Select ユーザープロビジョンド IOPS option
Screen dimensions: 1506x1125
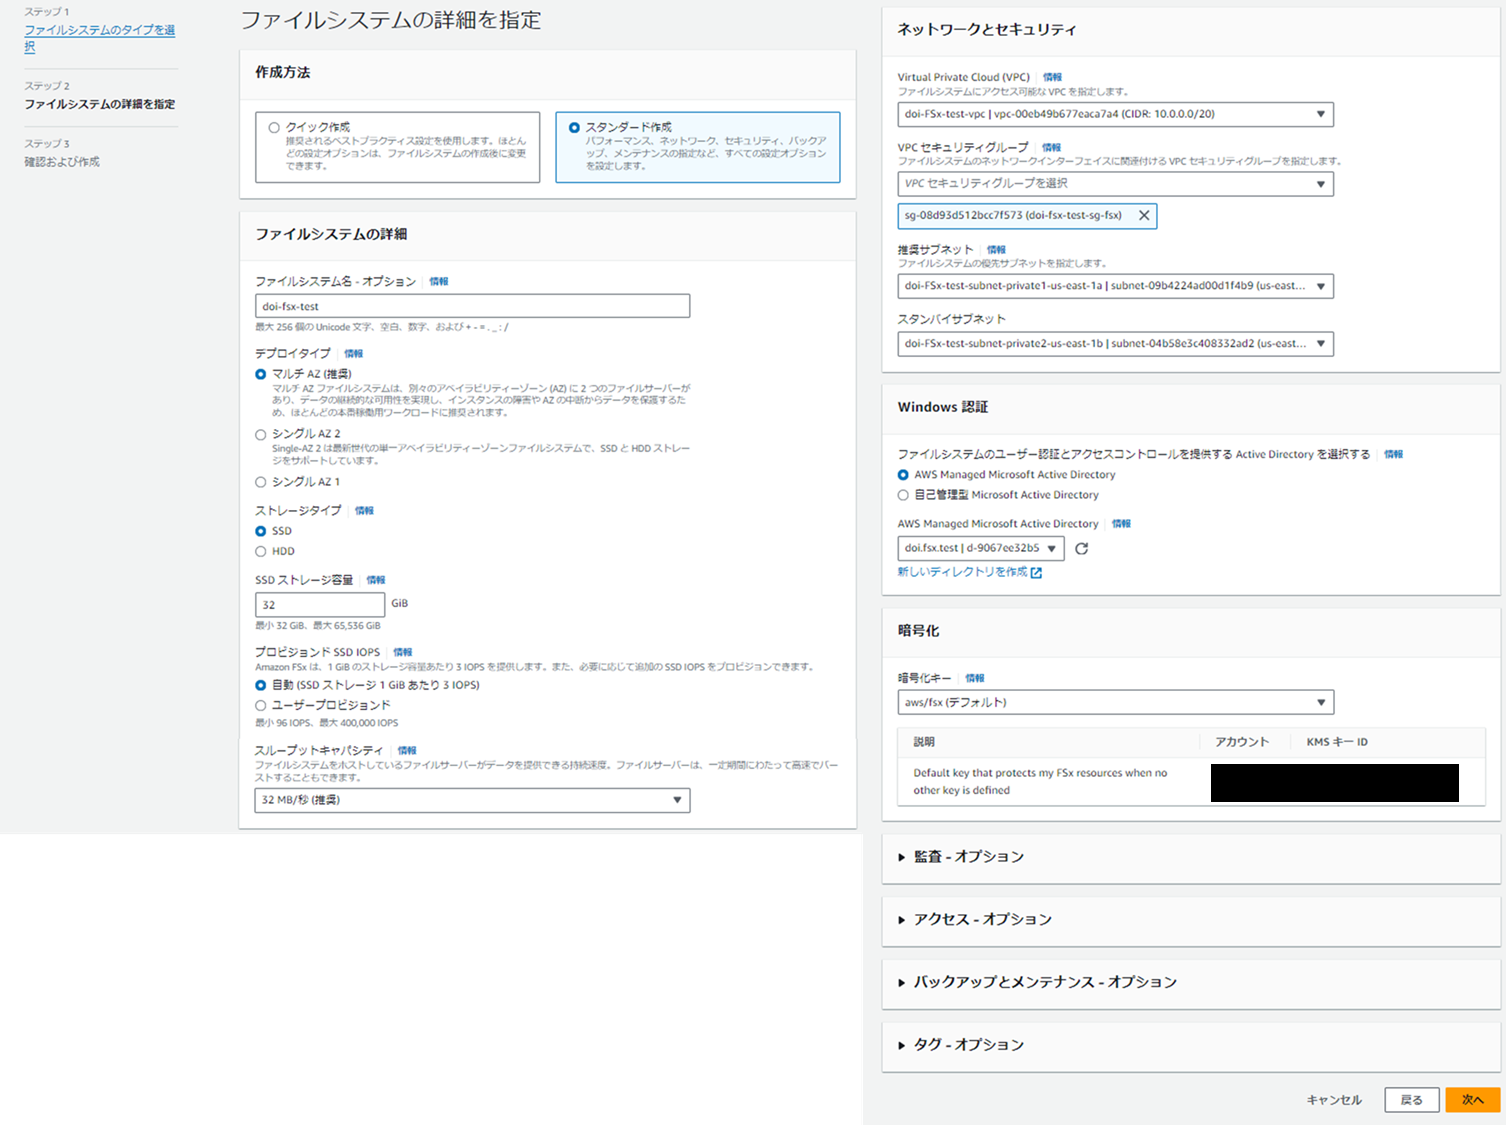pos(261,705)
